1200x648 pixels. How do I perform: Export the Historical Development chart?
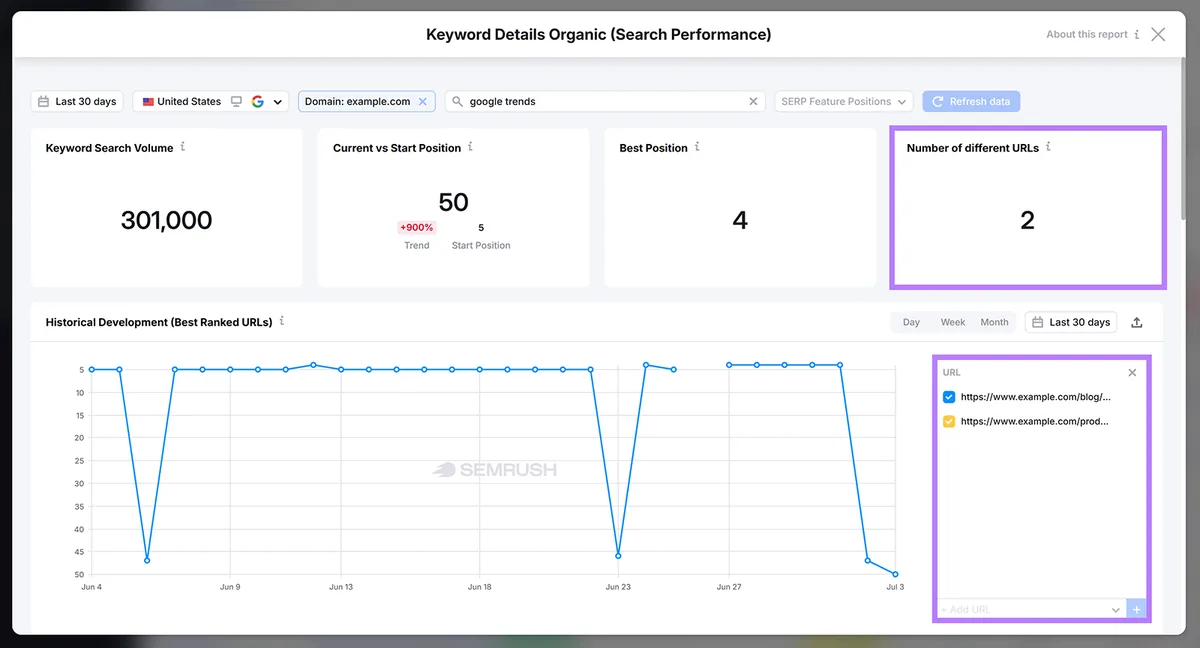click(1137, 322)
